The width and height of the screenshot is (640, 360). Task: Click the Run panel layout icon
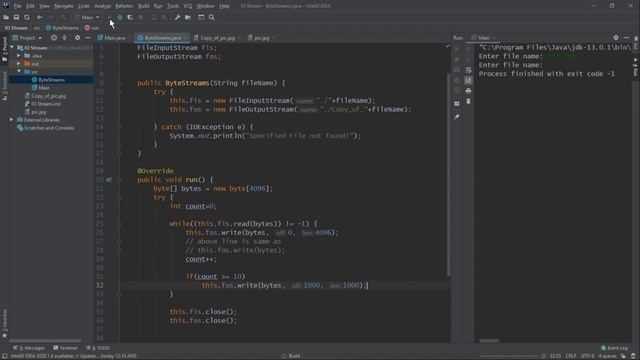coord(457,104)
